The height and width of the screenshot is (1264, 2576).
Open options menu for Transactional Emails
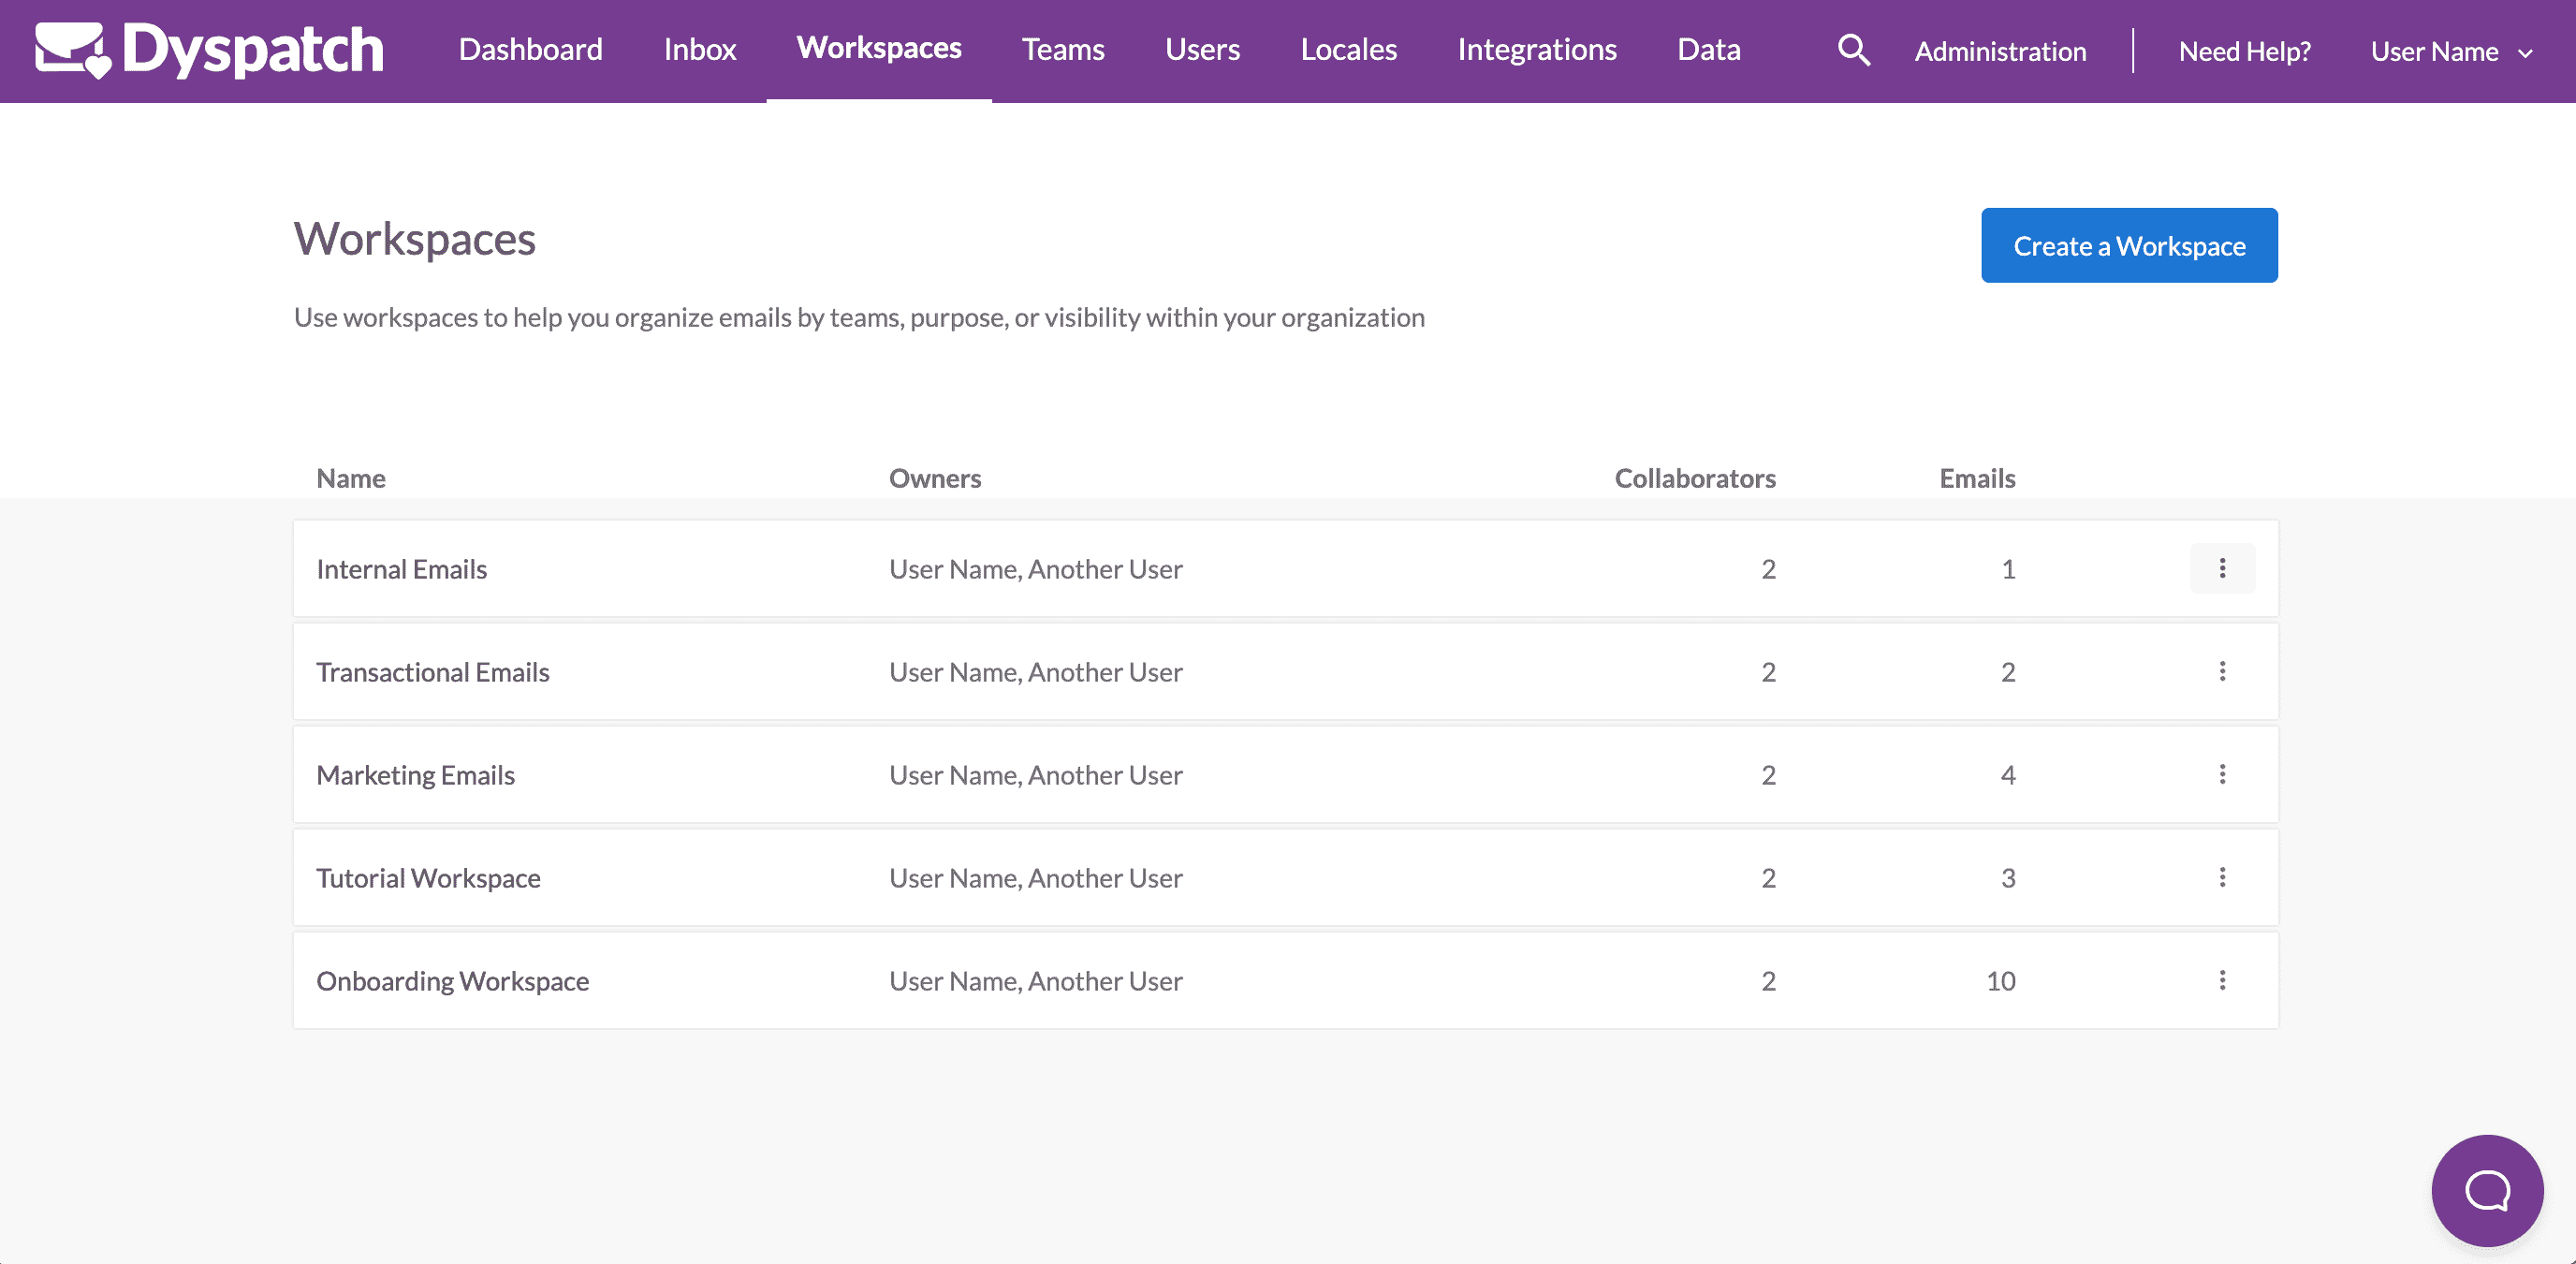(x=2222, y=671)
